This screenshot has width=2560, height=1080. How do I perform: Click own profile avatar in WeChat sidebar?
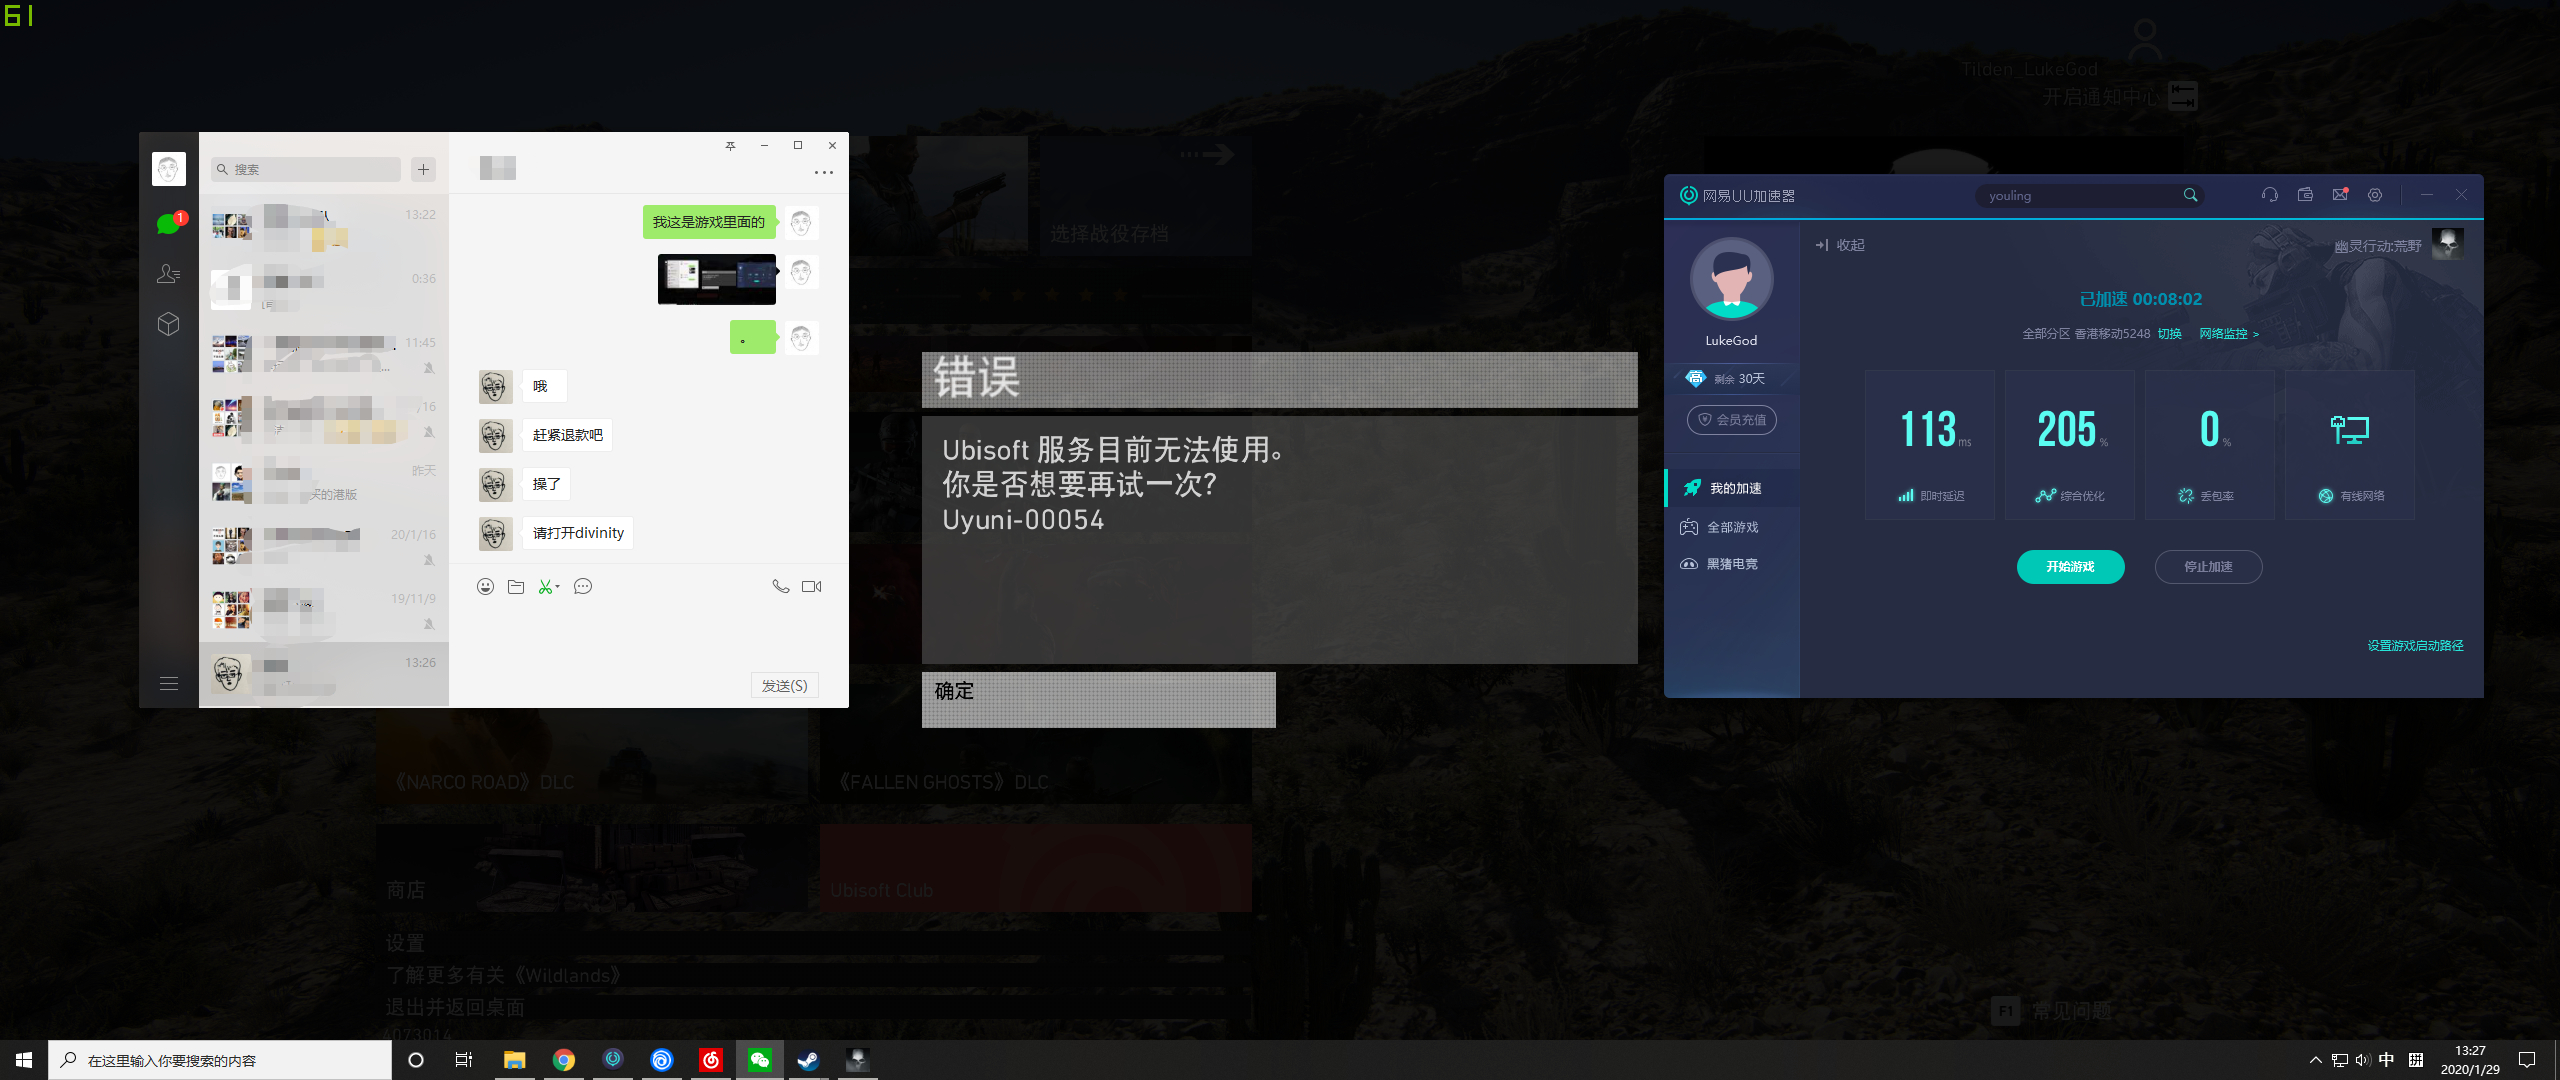coord(168,169)
